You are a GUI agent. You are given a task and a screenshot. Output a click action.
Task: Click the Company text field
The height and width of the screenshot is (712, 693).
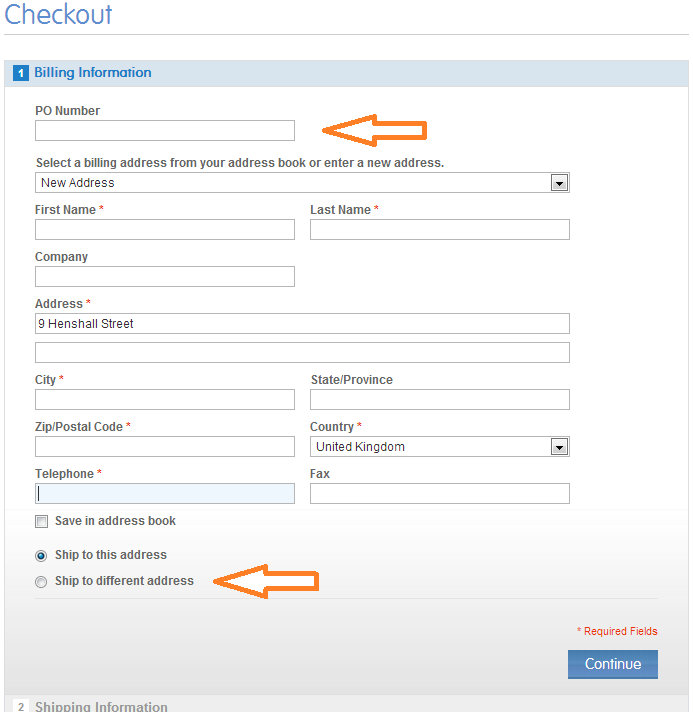tap(165, 277)
